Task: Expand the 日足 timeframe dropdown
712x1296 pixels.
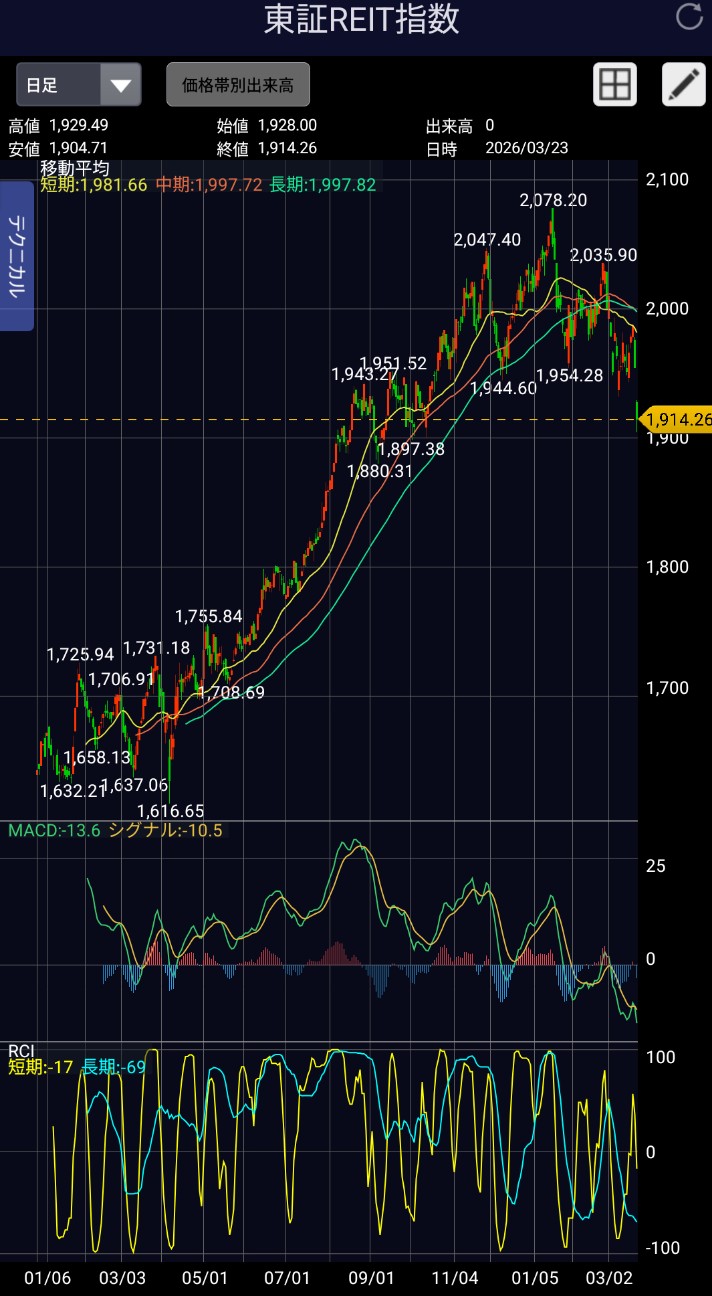Action: pos(79,84)
